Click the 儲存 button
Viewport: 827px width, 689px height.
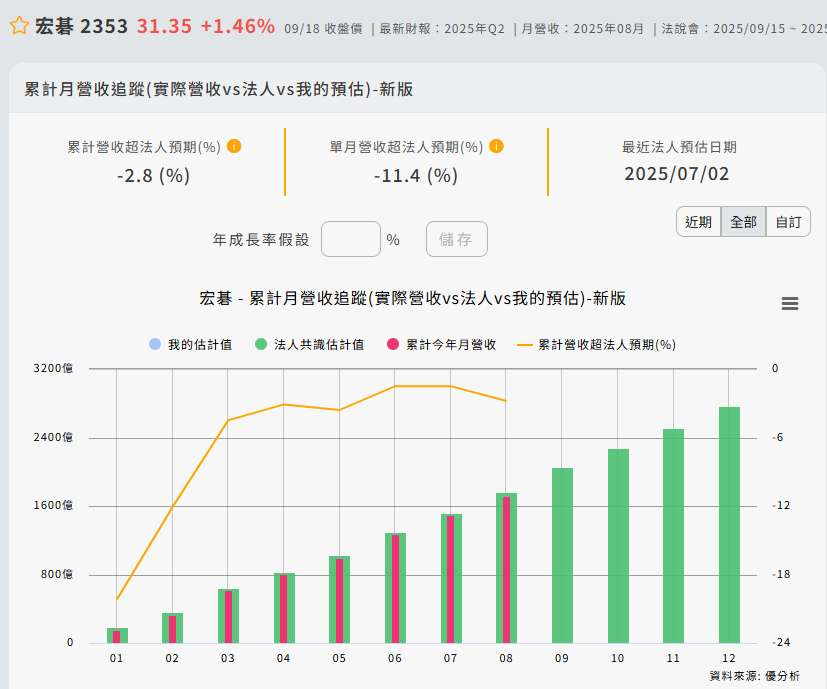(x=457, y=240)
